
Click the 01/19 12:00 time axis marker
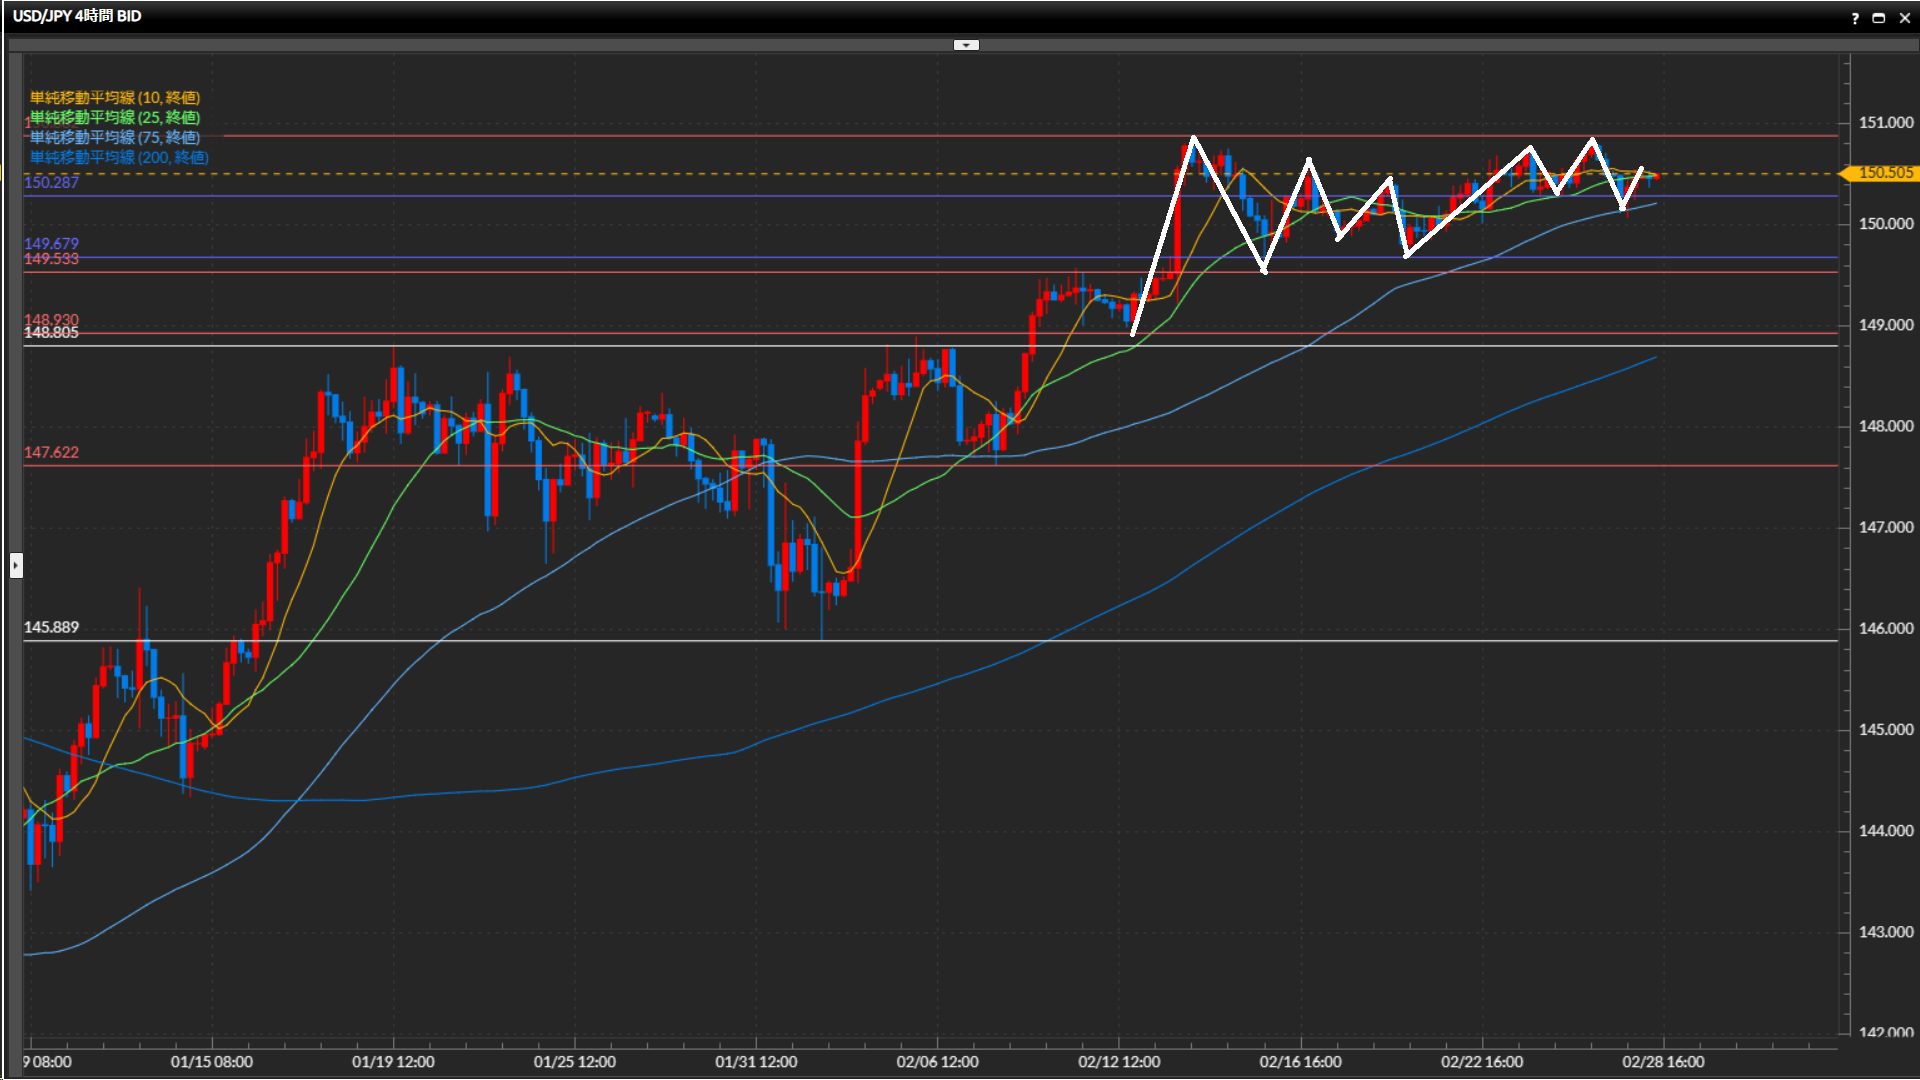coord(393,1061)
